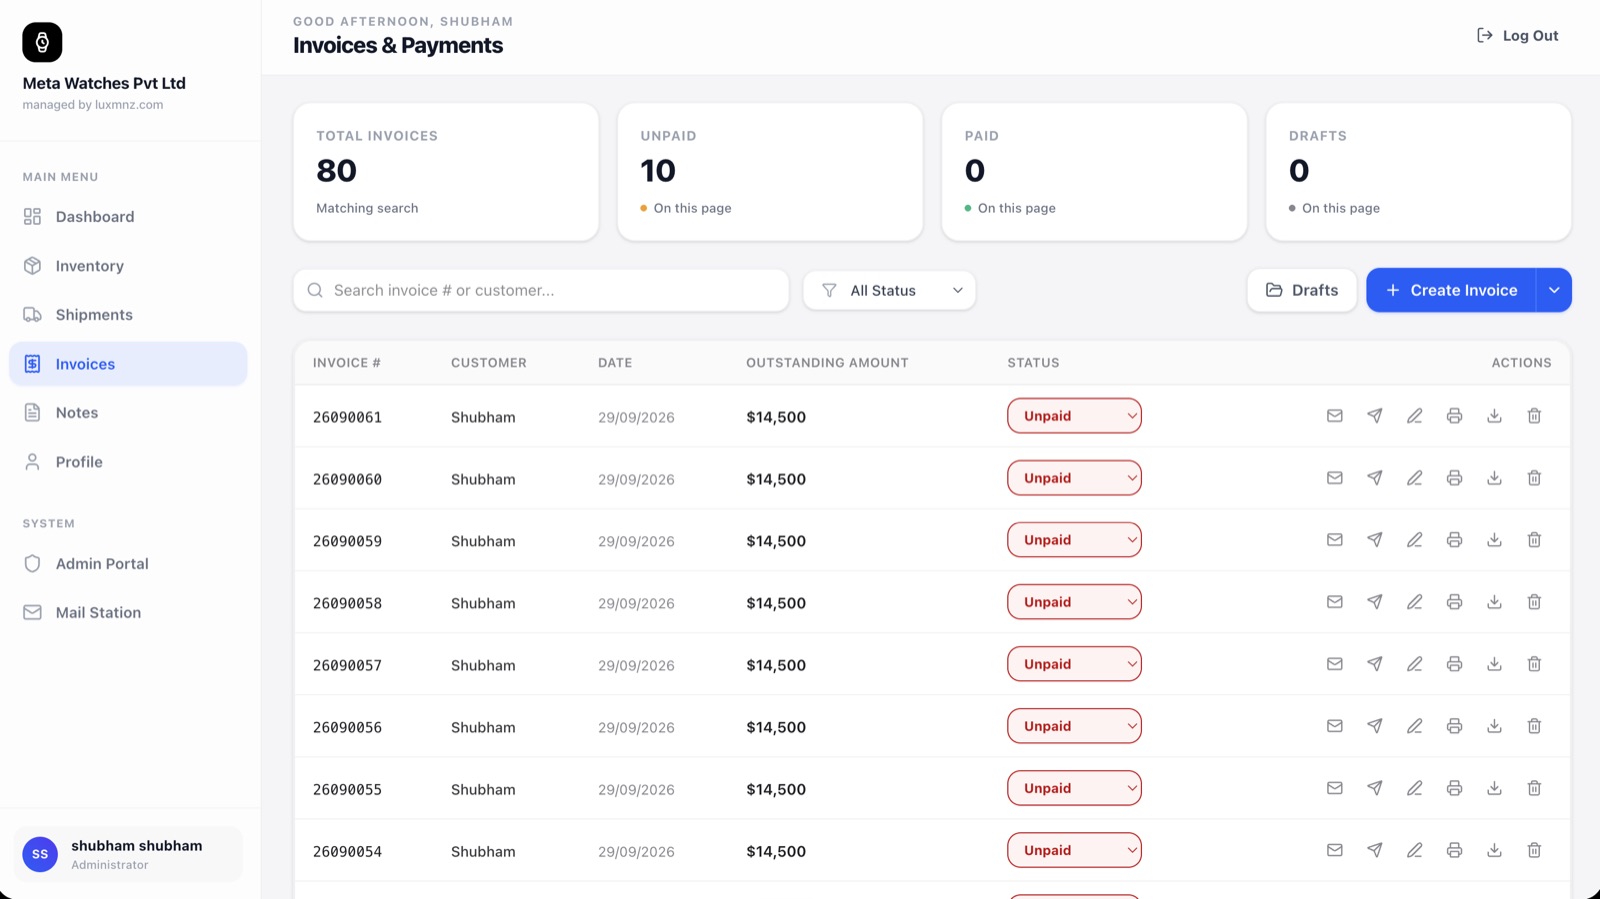This screenshot has width=1600, height=899.
Task: Edit invoice 26090061 with the pencil icon
Action: (x=1415, y=416)
